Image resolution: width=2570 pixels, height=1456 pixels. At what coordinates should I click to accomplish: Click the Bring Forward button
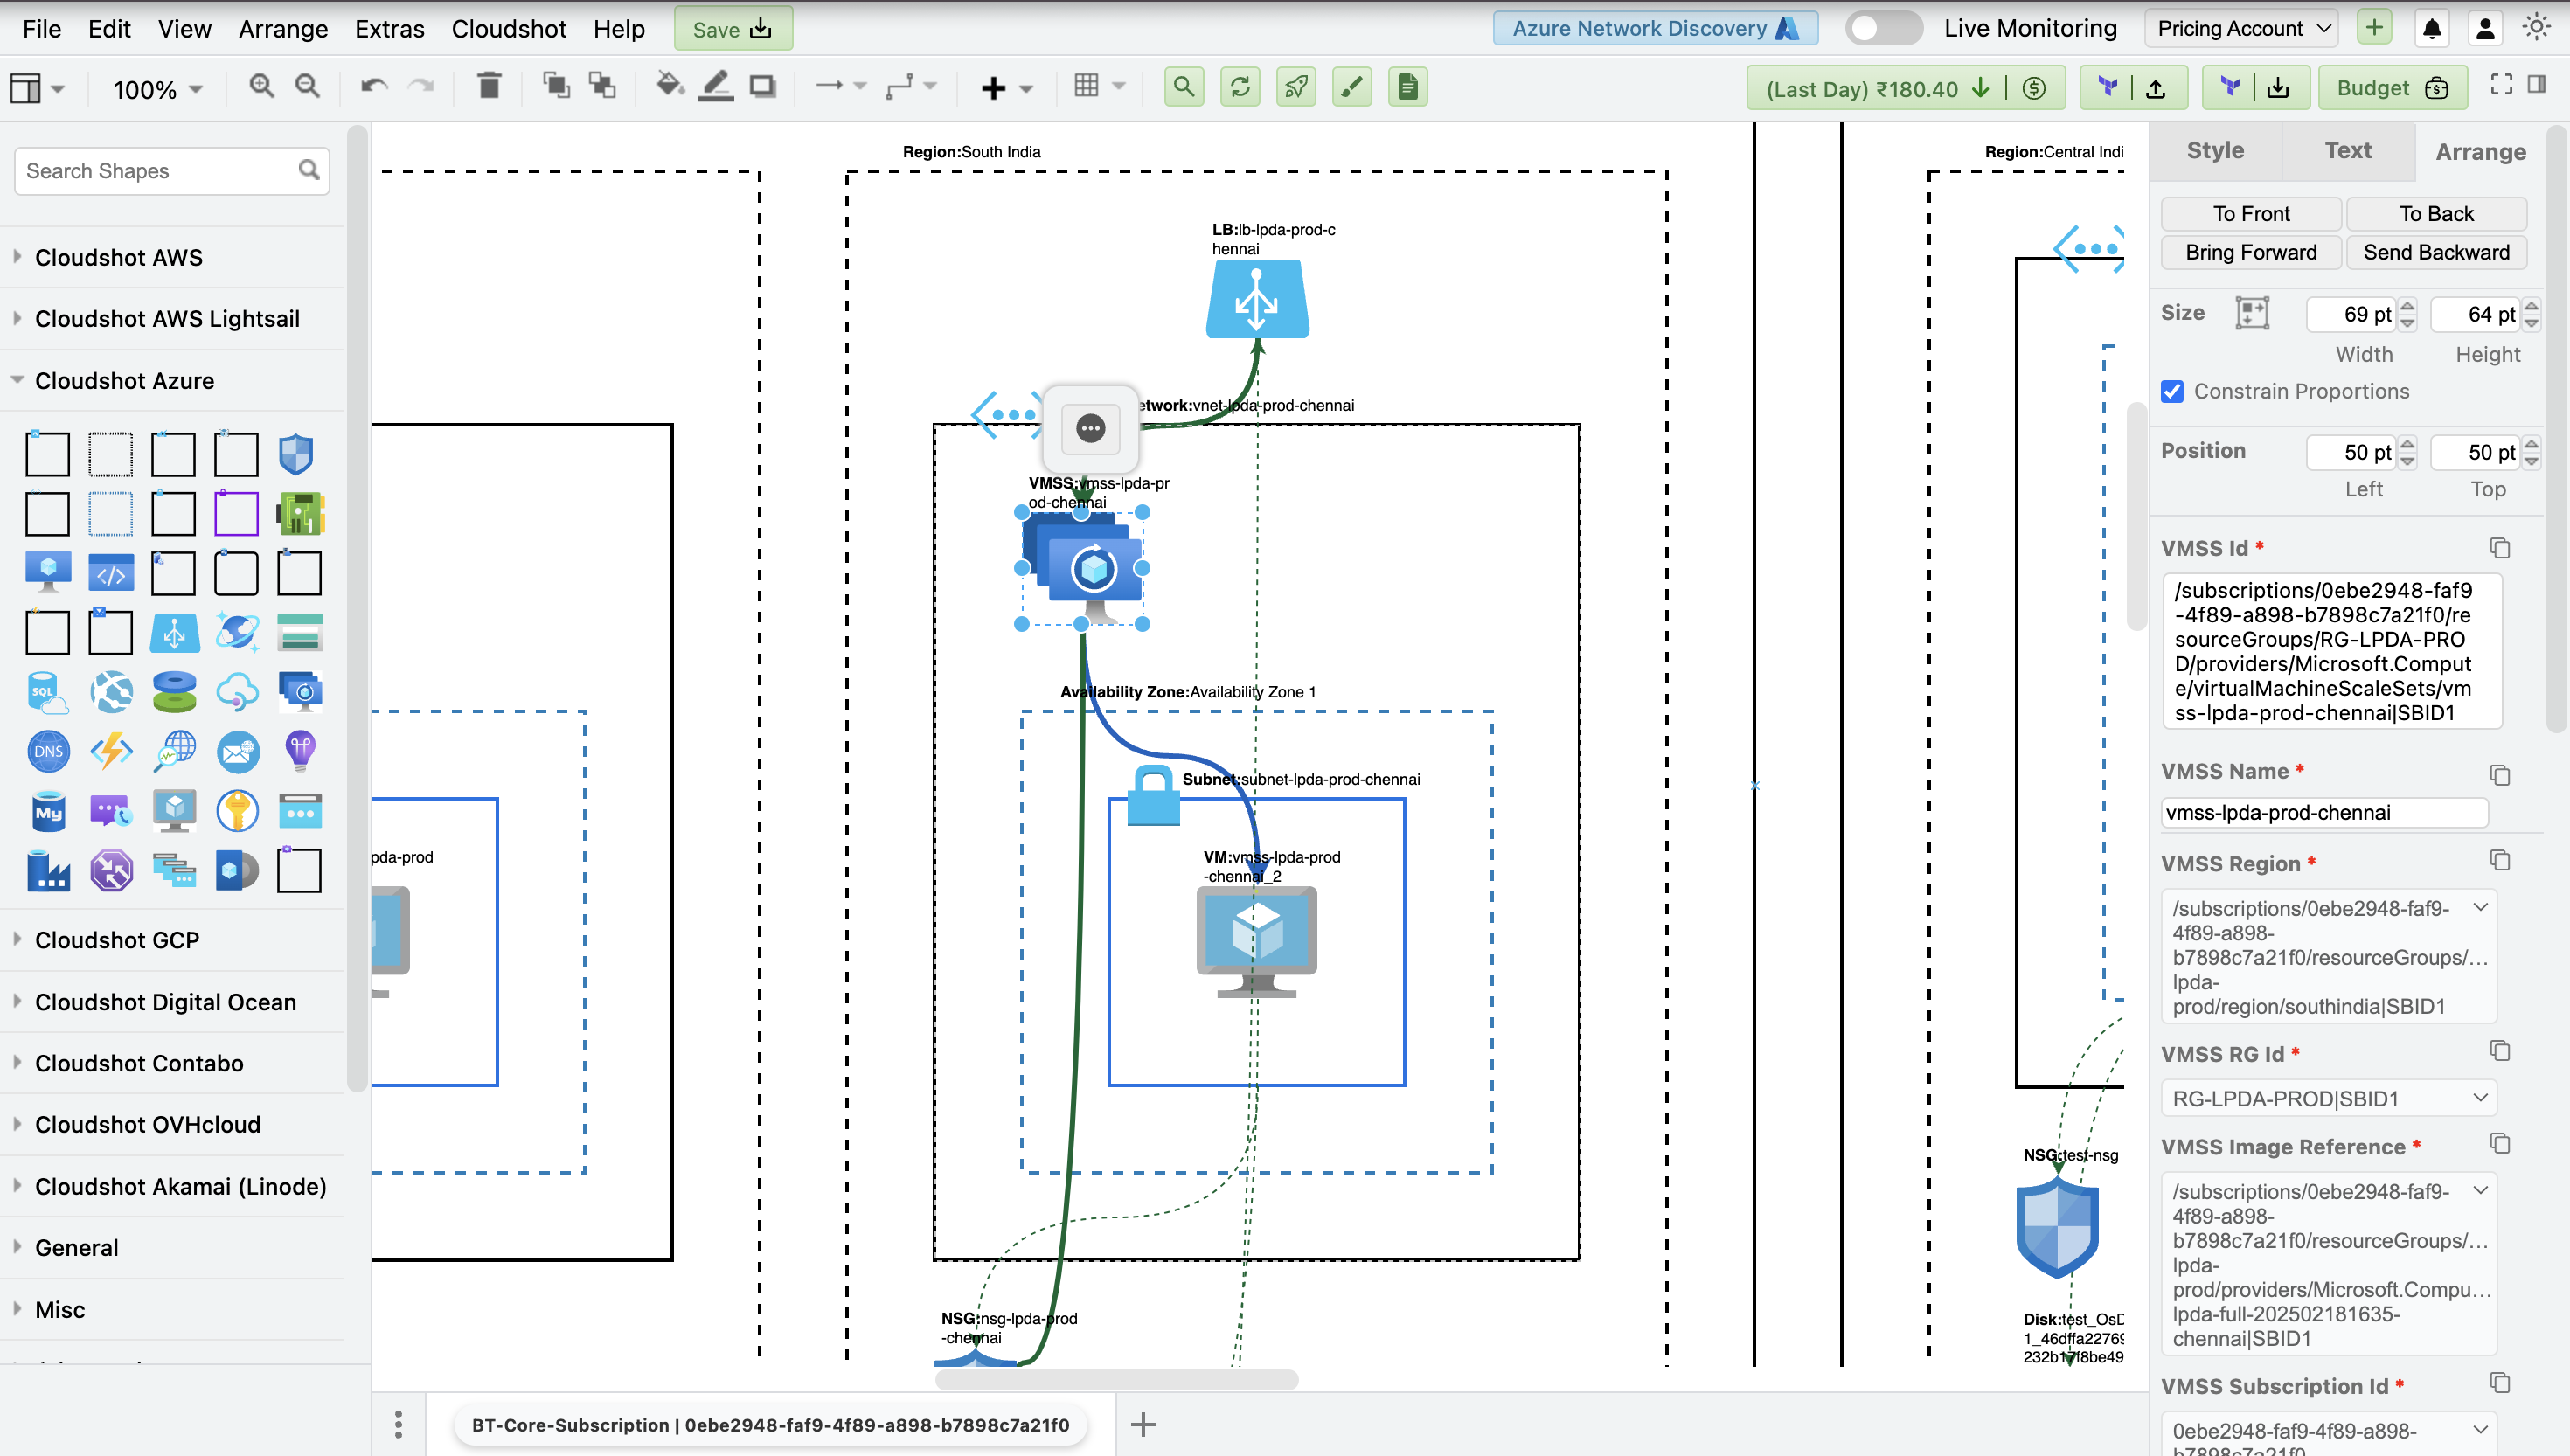(x=2251, y=252)
